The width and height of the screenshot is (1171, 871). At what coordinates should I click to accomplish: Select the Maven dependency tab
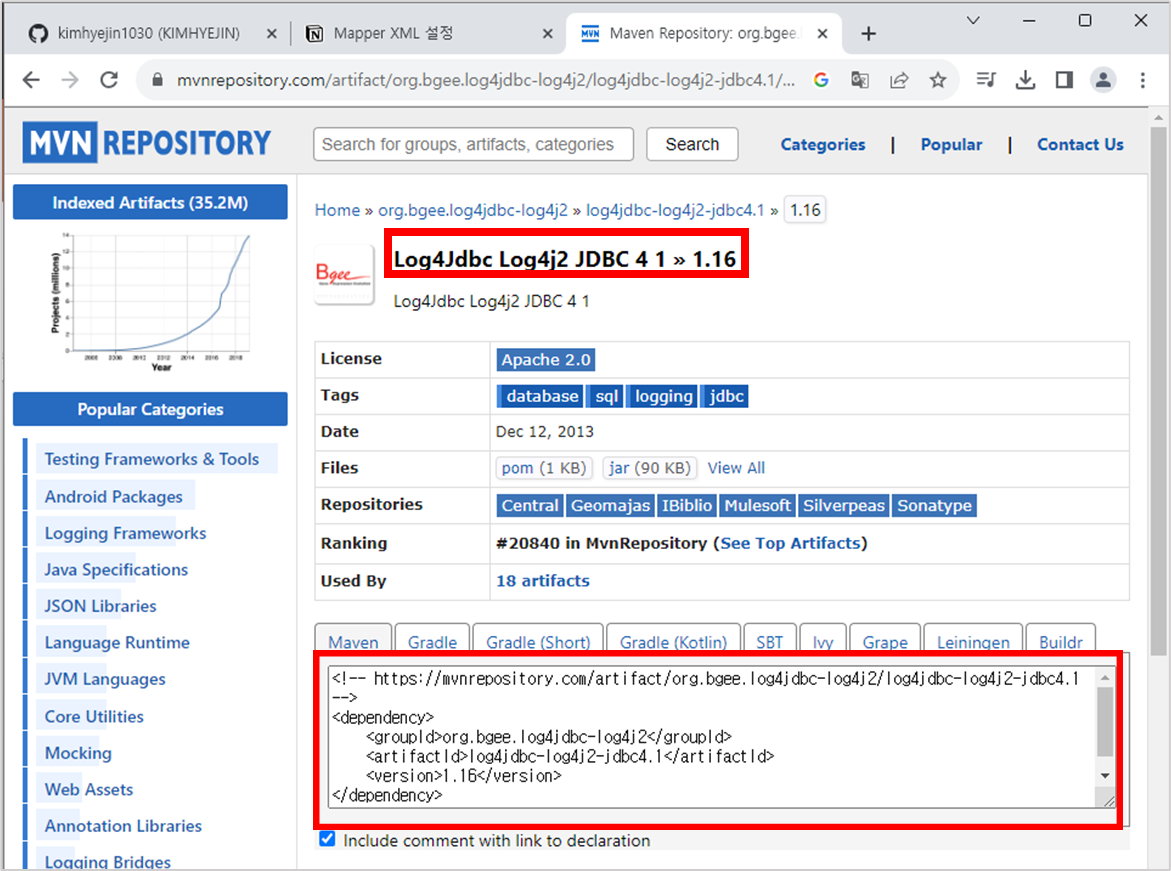click(x=352, y=640)
